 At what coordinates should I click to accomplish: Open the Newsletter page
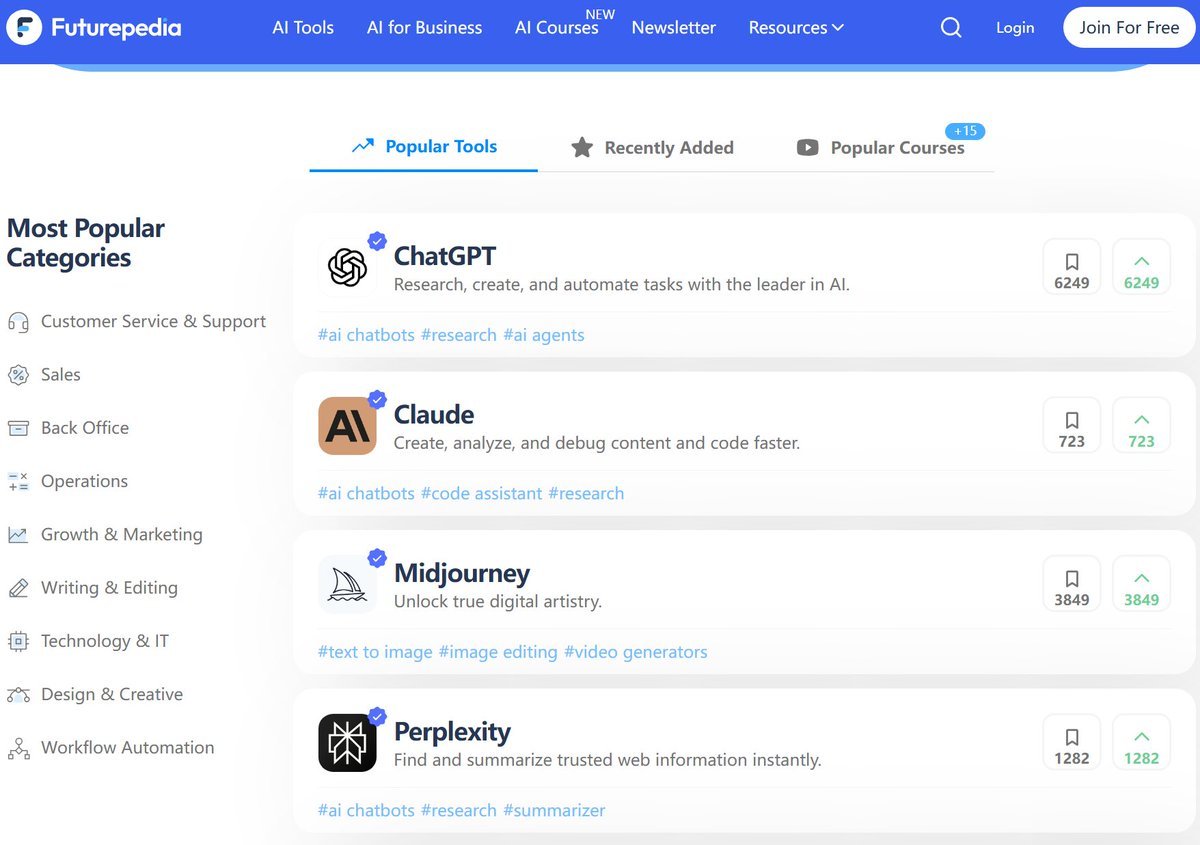pos(674,28)
